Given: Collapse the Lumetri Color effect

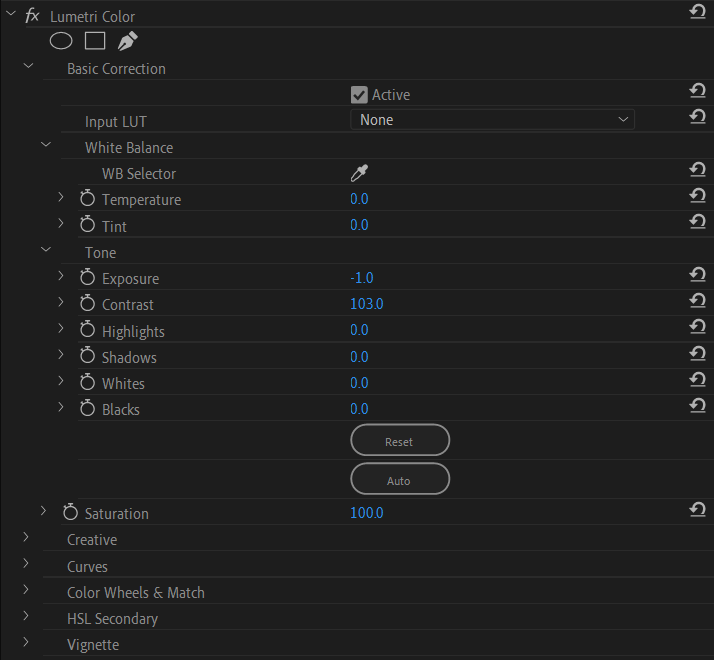Looking at the screenshot, I should (10, 14).
